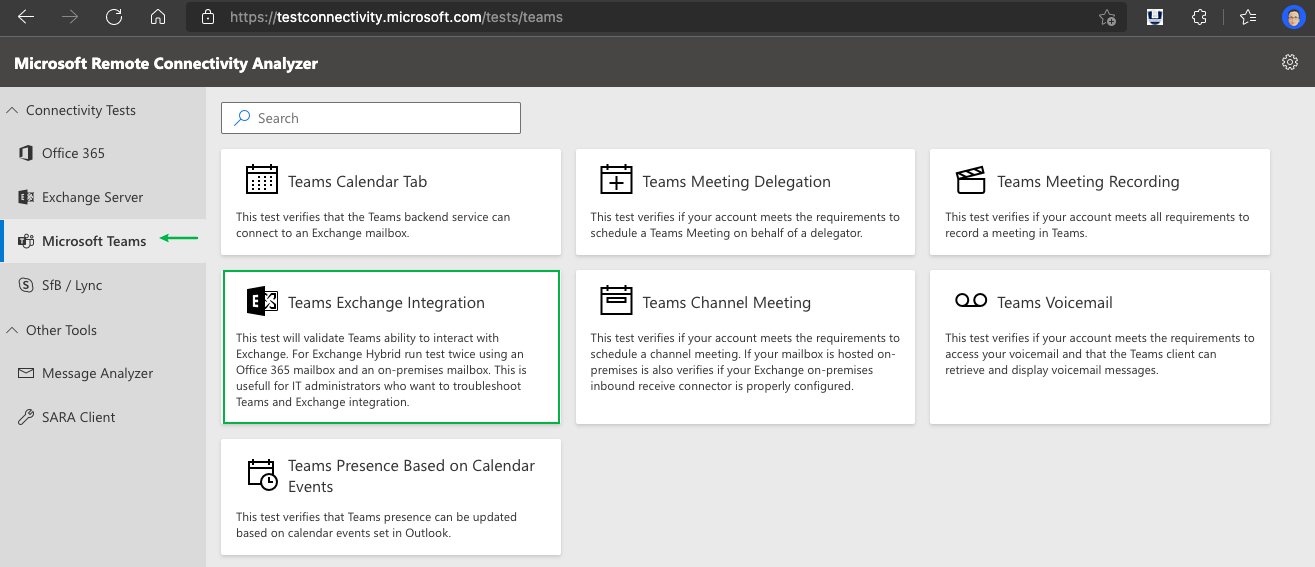Click the Teams Voicemail test title
The width and height of the screenshot is (1315, 567).
[1054, 302]
